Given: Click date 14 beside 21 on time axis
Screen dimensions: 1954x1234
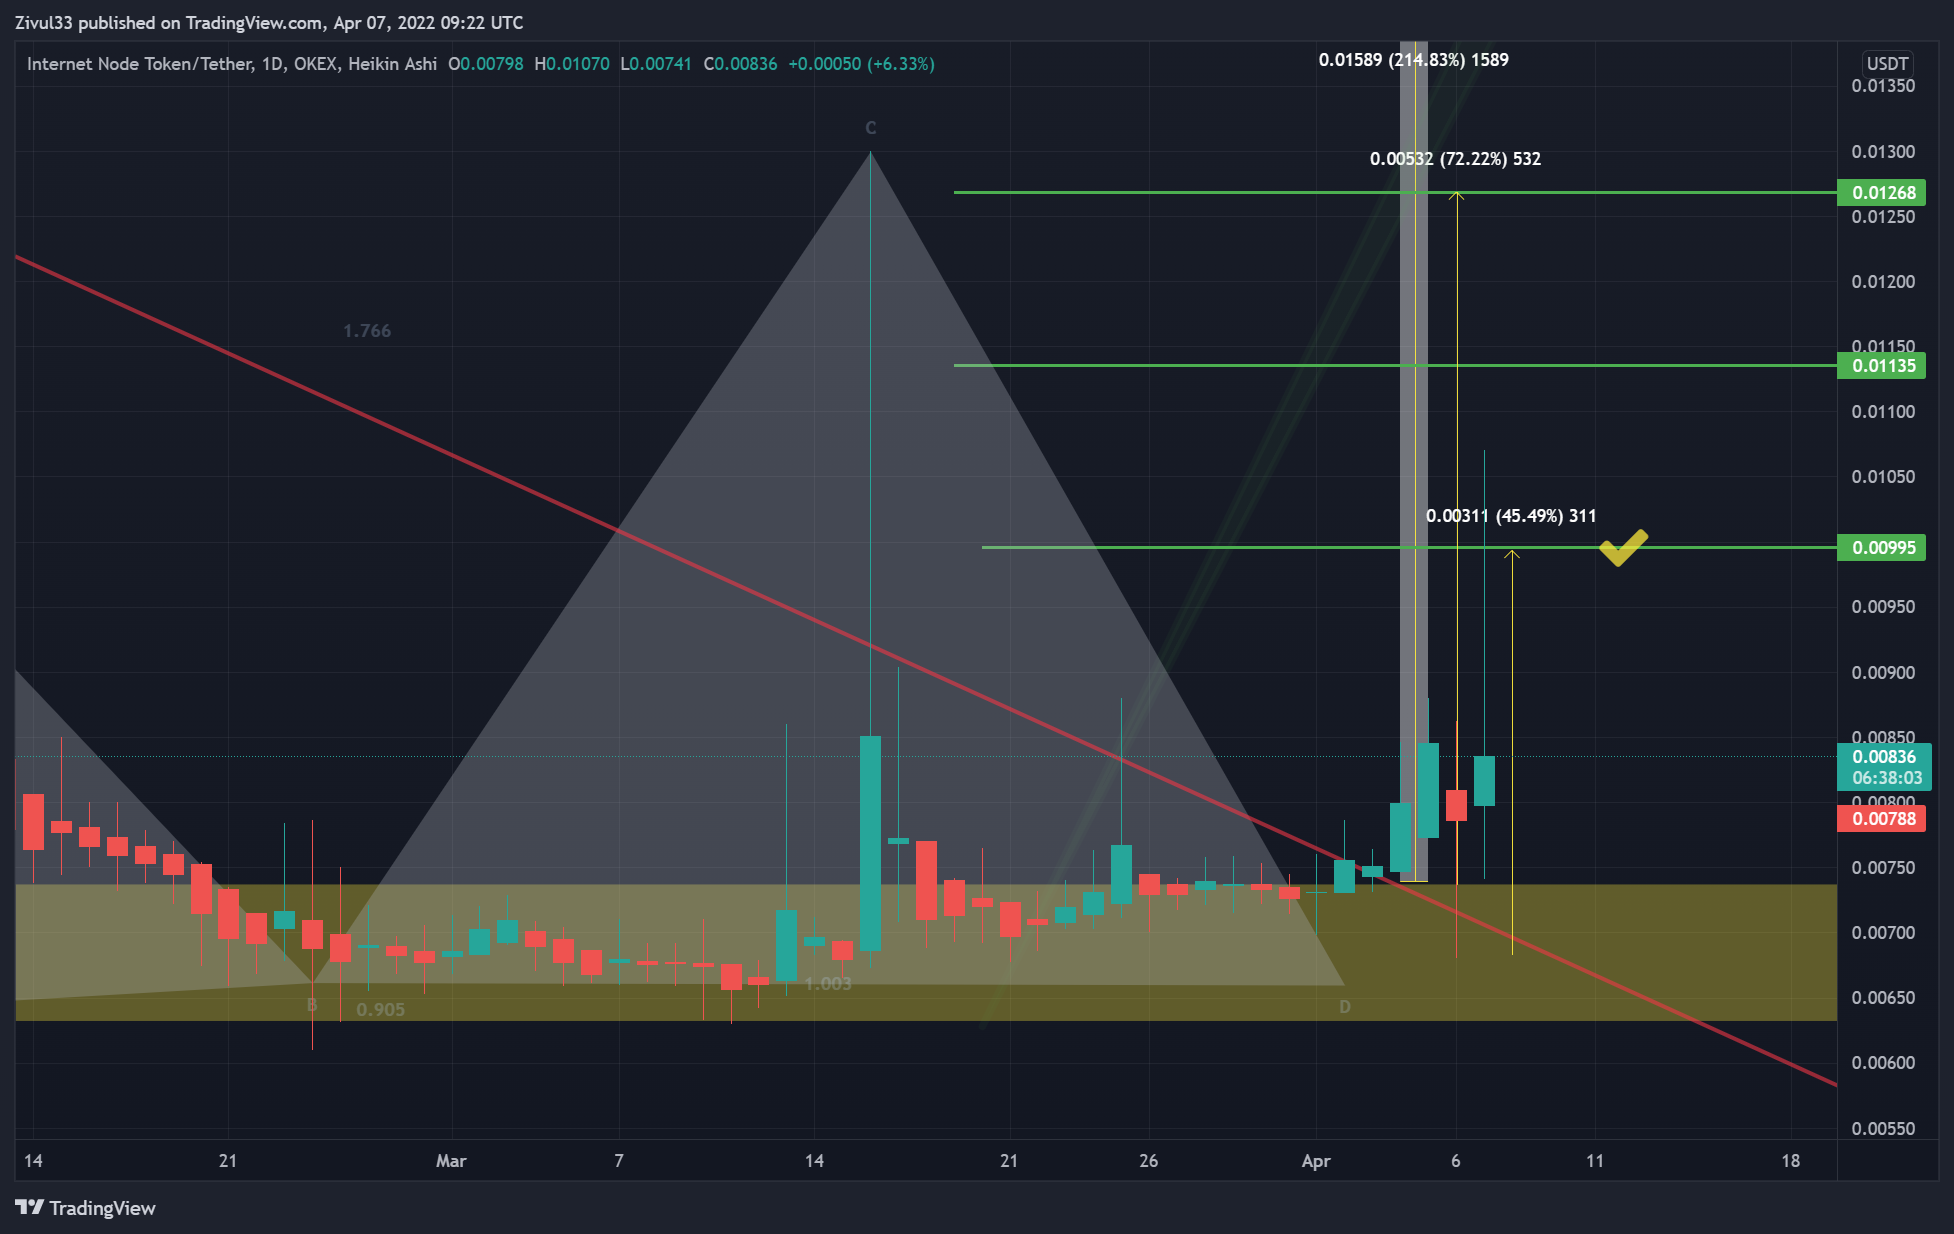Looking at the screenshot, I should [33, 1161].
